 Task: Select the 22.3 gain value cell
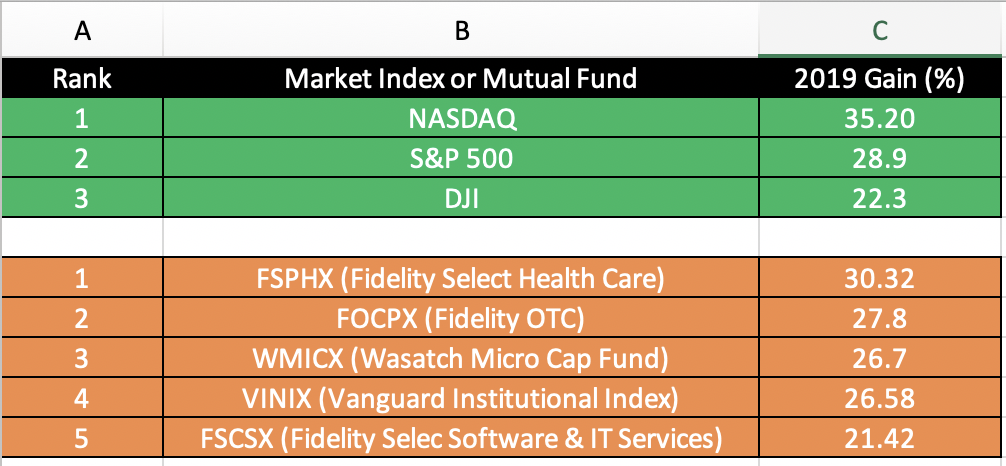pyautogui.click(x=881, y=198)
